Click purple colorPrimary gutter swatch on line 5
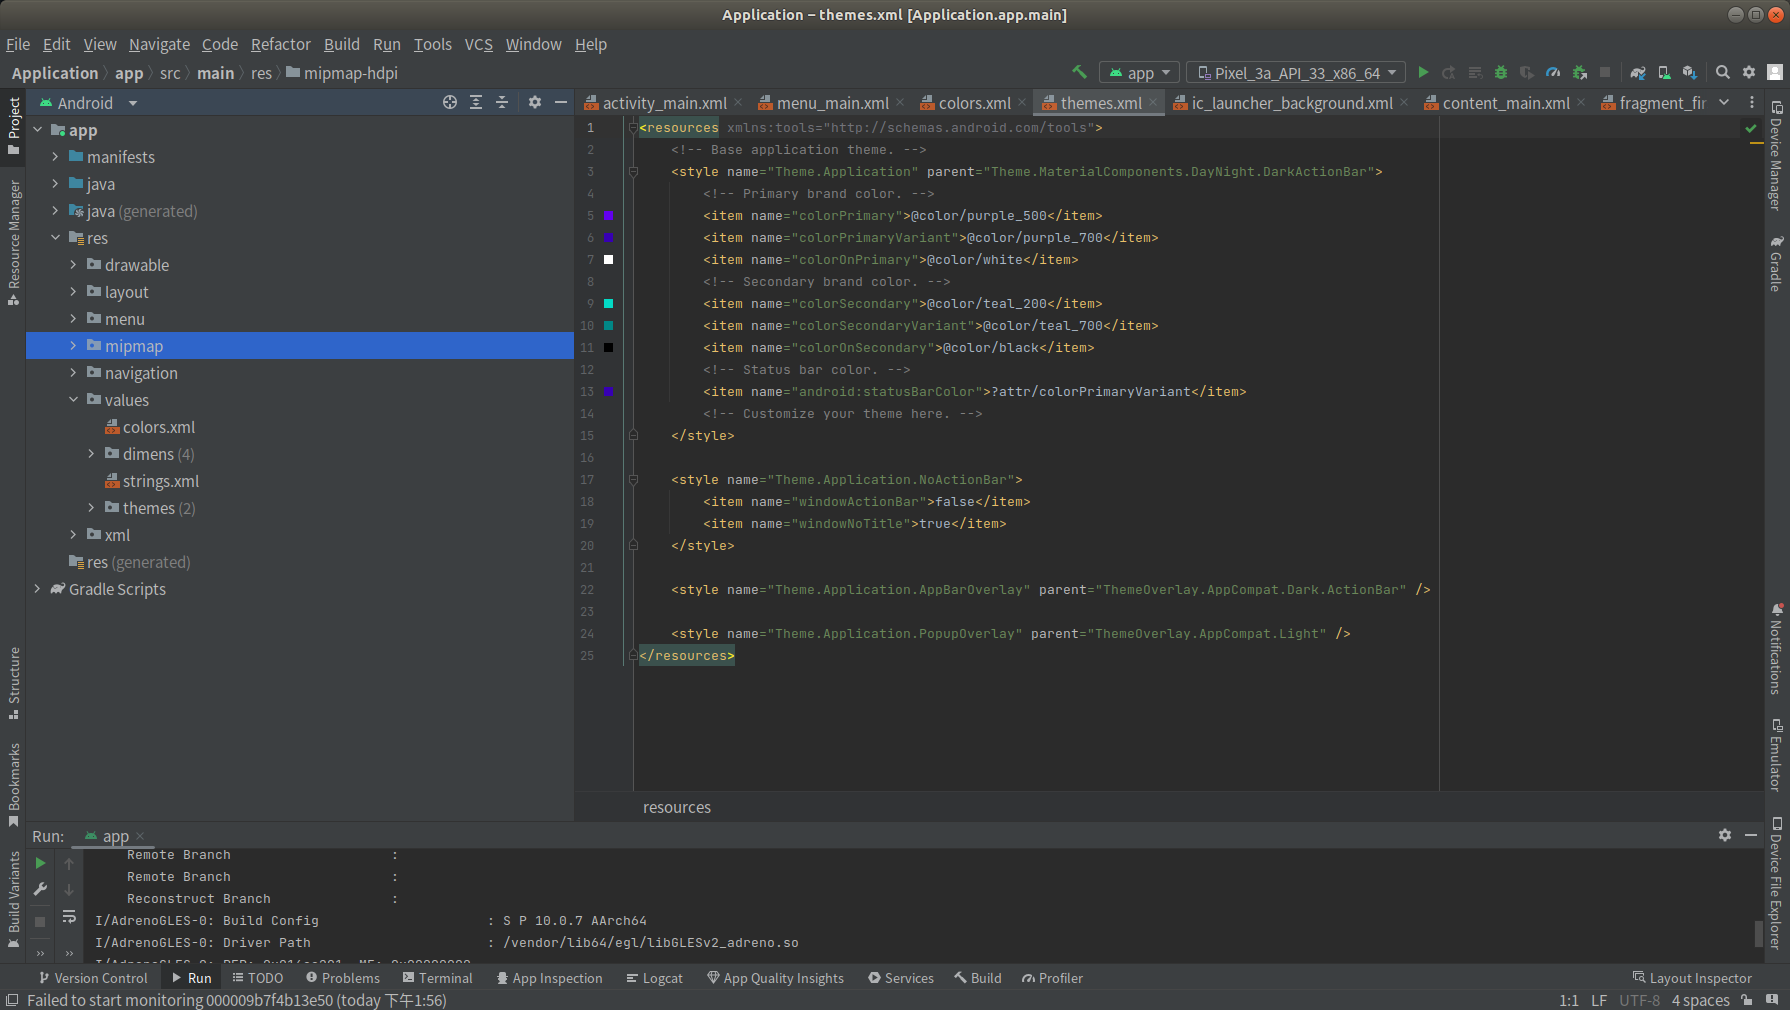1790x1010 pixels. pyautogui.click(x=608, y=215)
